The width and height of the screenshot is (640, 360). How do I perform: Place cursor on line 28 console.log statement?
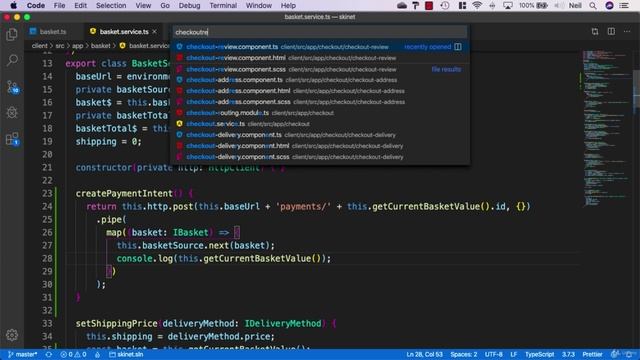[224, 258]
